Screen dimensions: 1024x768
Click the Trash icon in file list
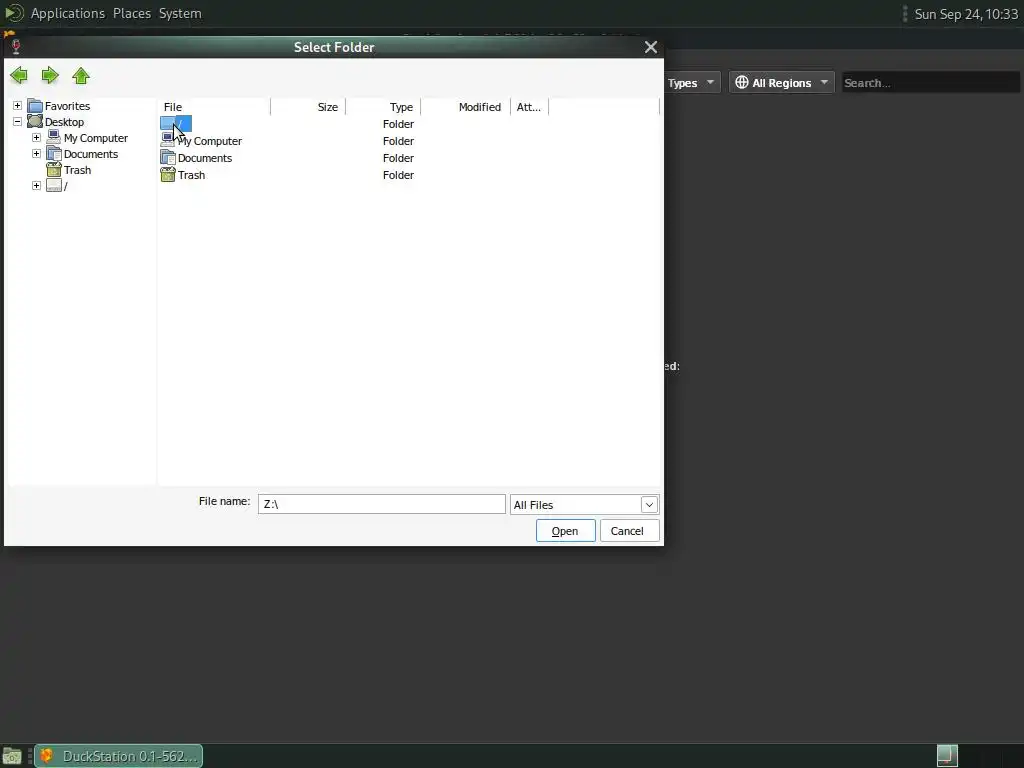(x=168, y=175)
